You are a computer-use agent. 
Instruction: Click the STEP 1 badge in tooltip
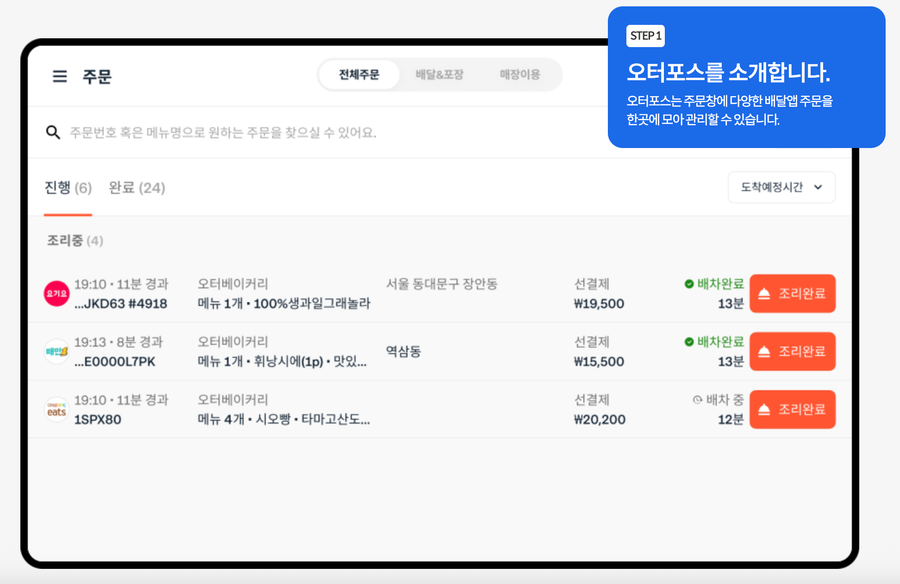(645, 36)
